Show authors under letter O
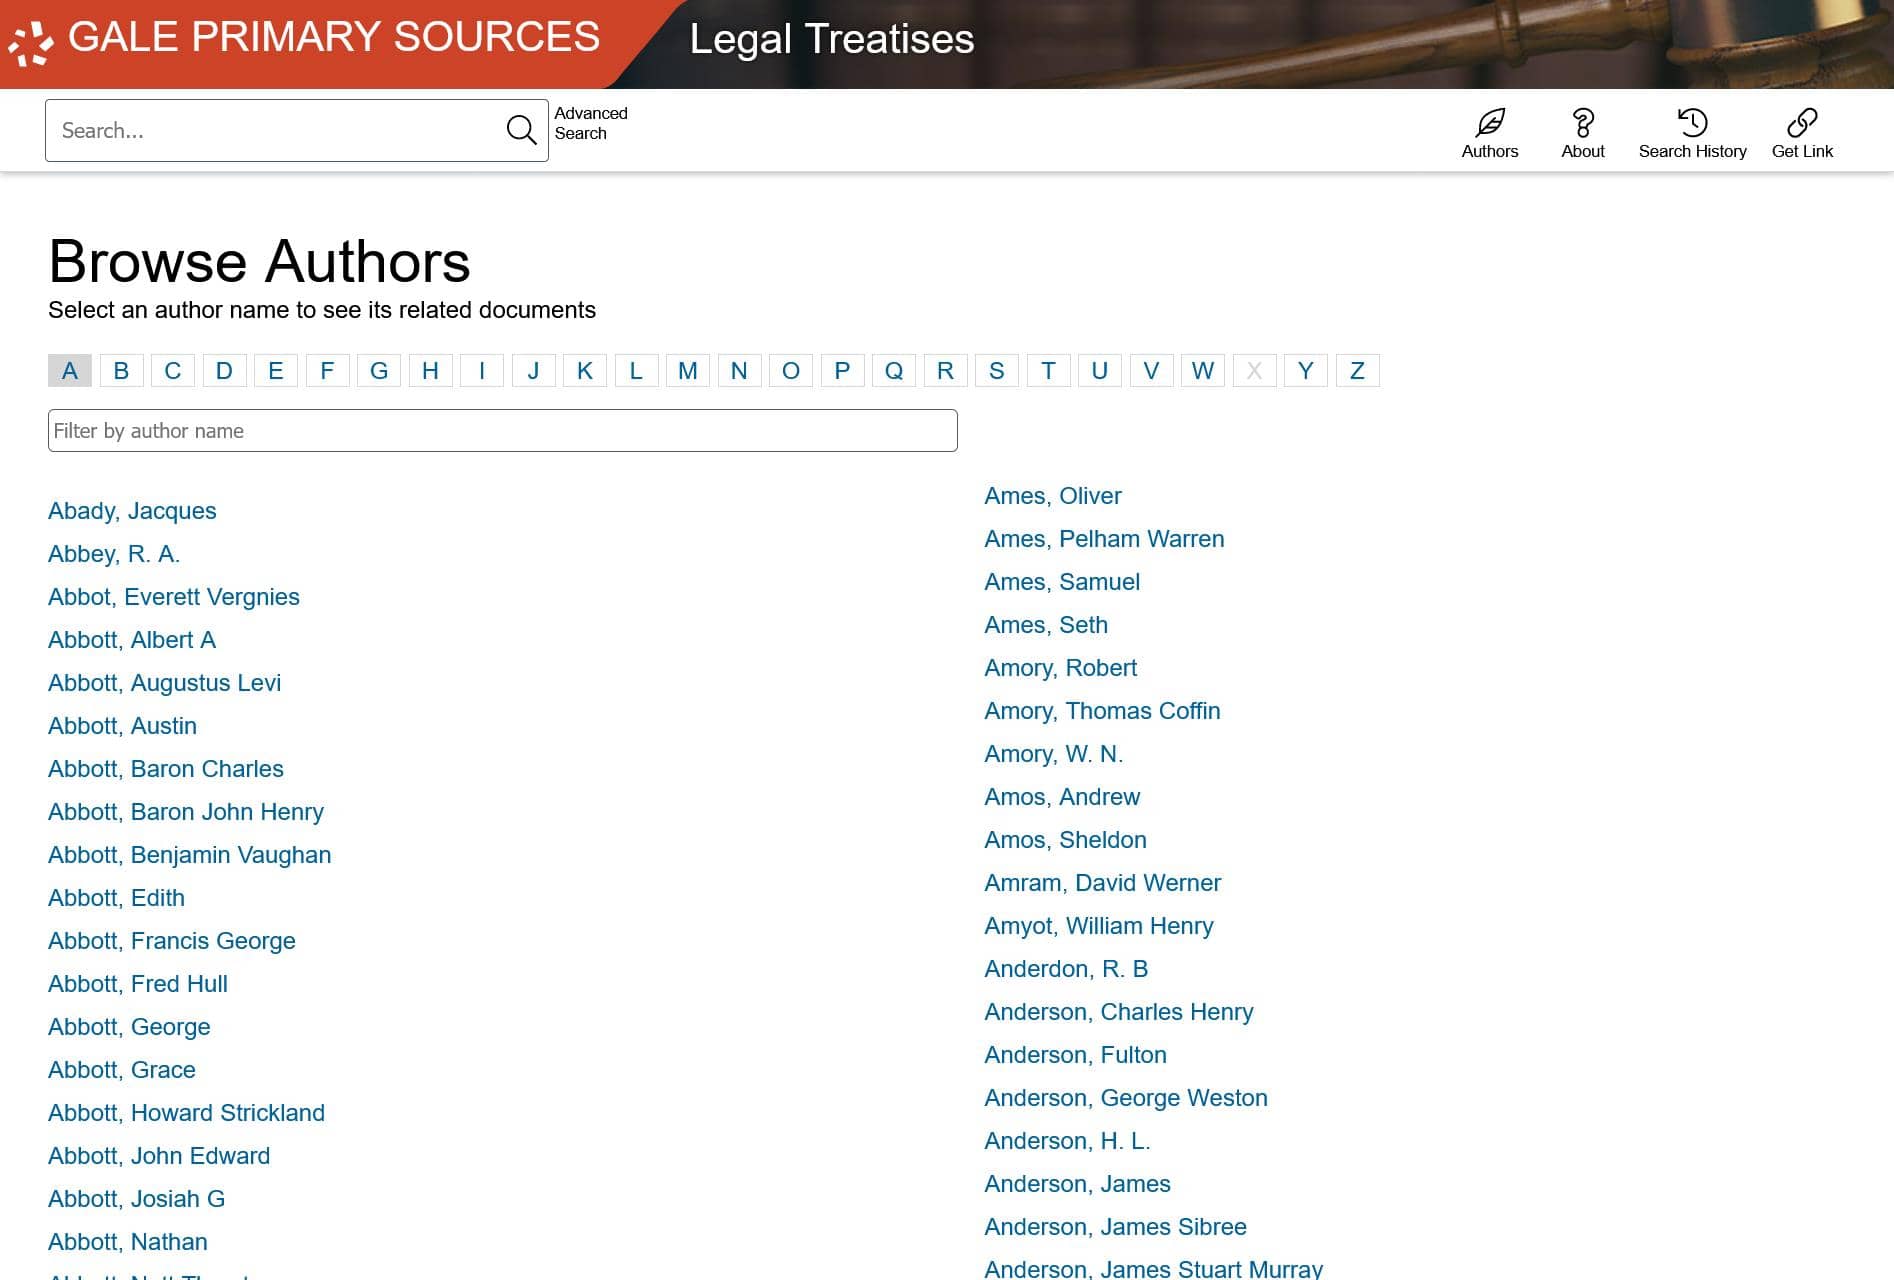The width and height of the screenshot is (1894, 1280). point(791,371)
